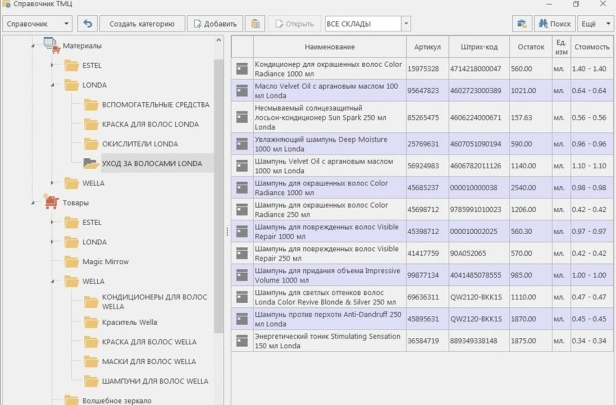Open the Справочник dropdown menu
This screenshot has width=616, height=405.
[x=38, y=23]
